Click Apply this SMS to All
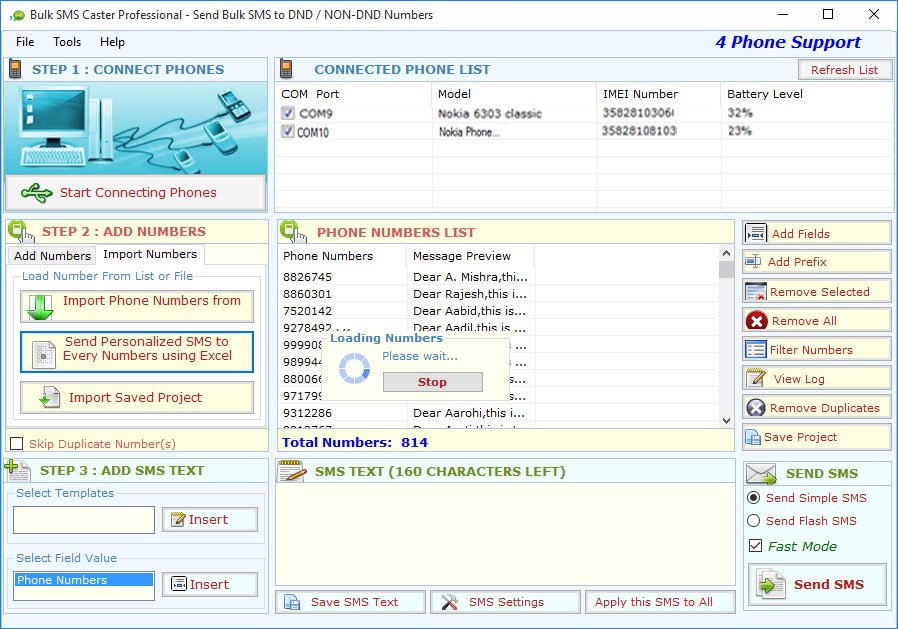 660,602
